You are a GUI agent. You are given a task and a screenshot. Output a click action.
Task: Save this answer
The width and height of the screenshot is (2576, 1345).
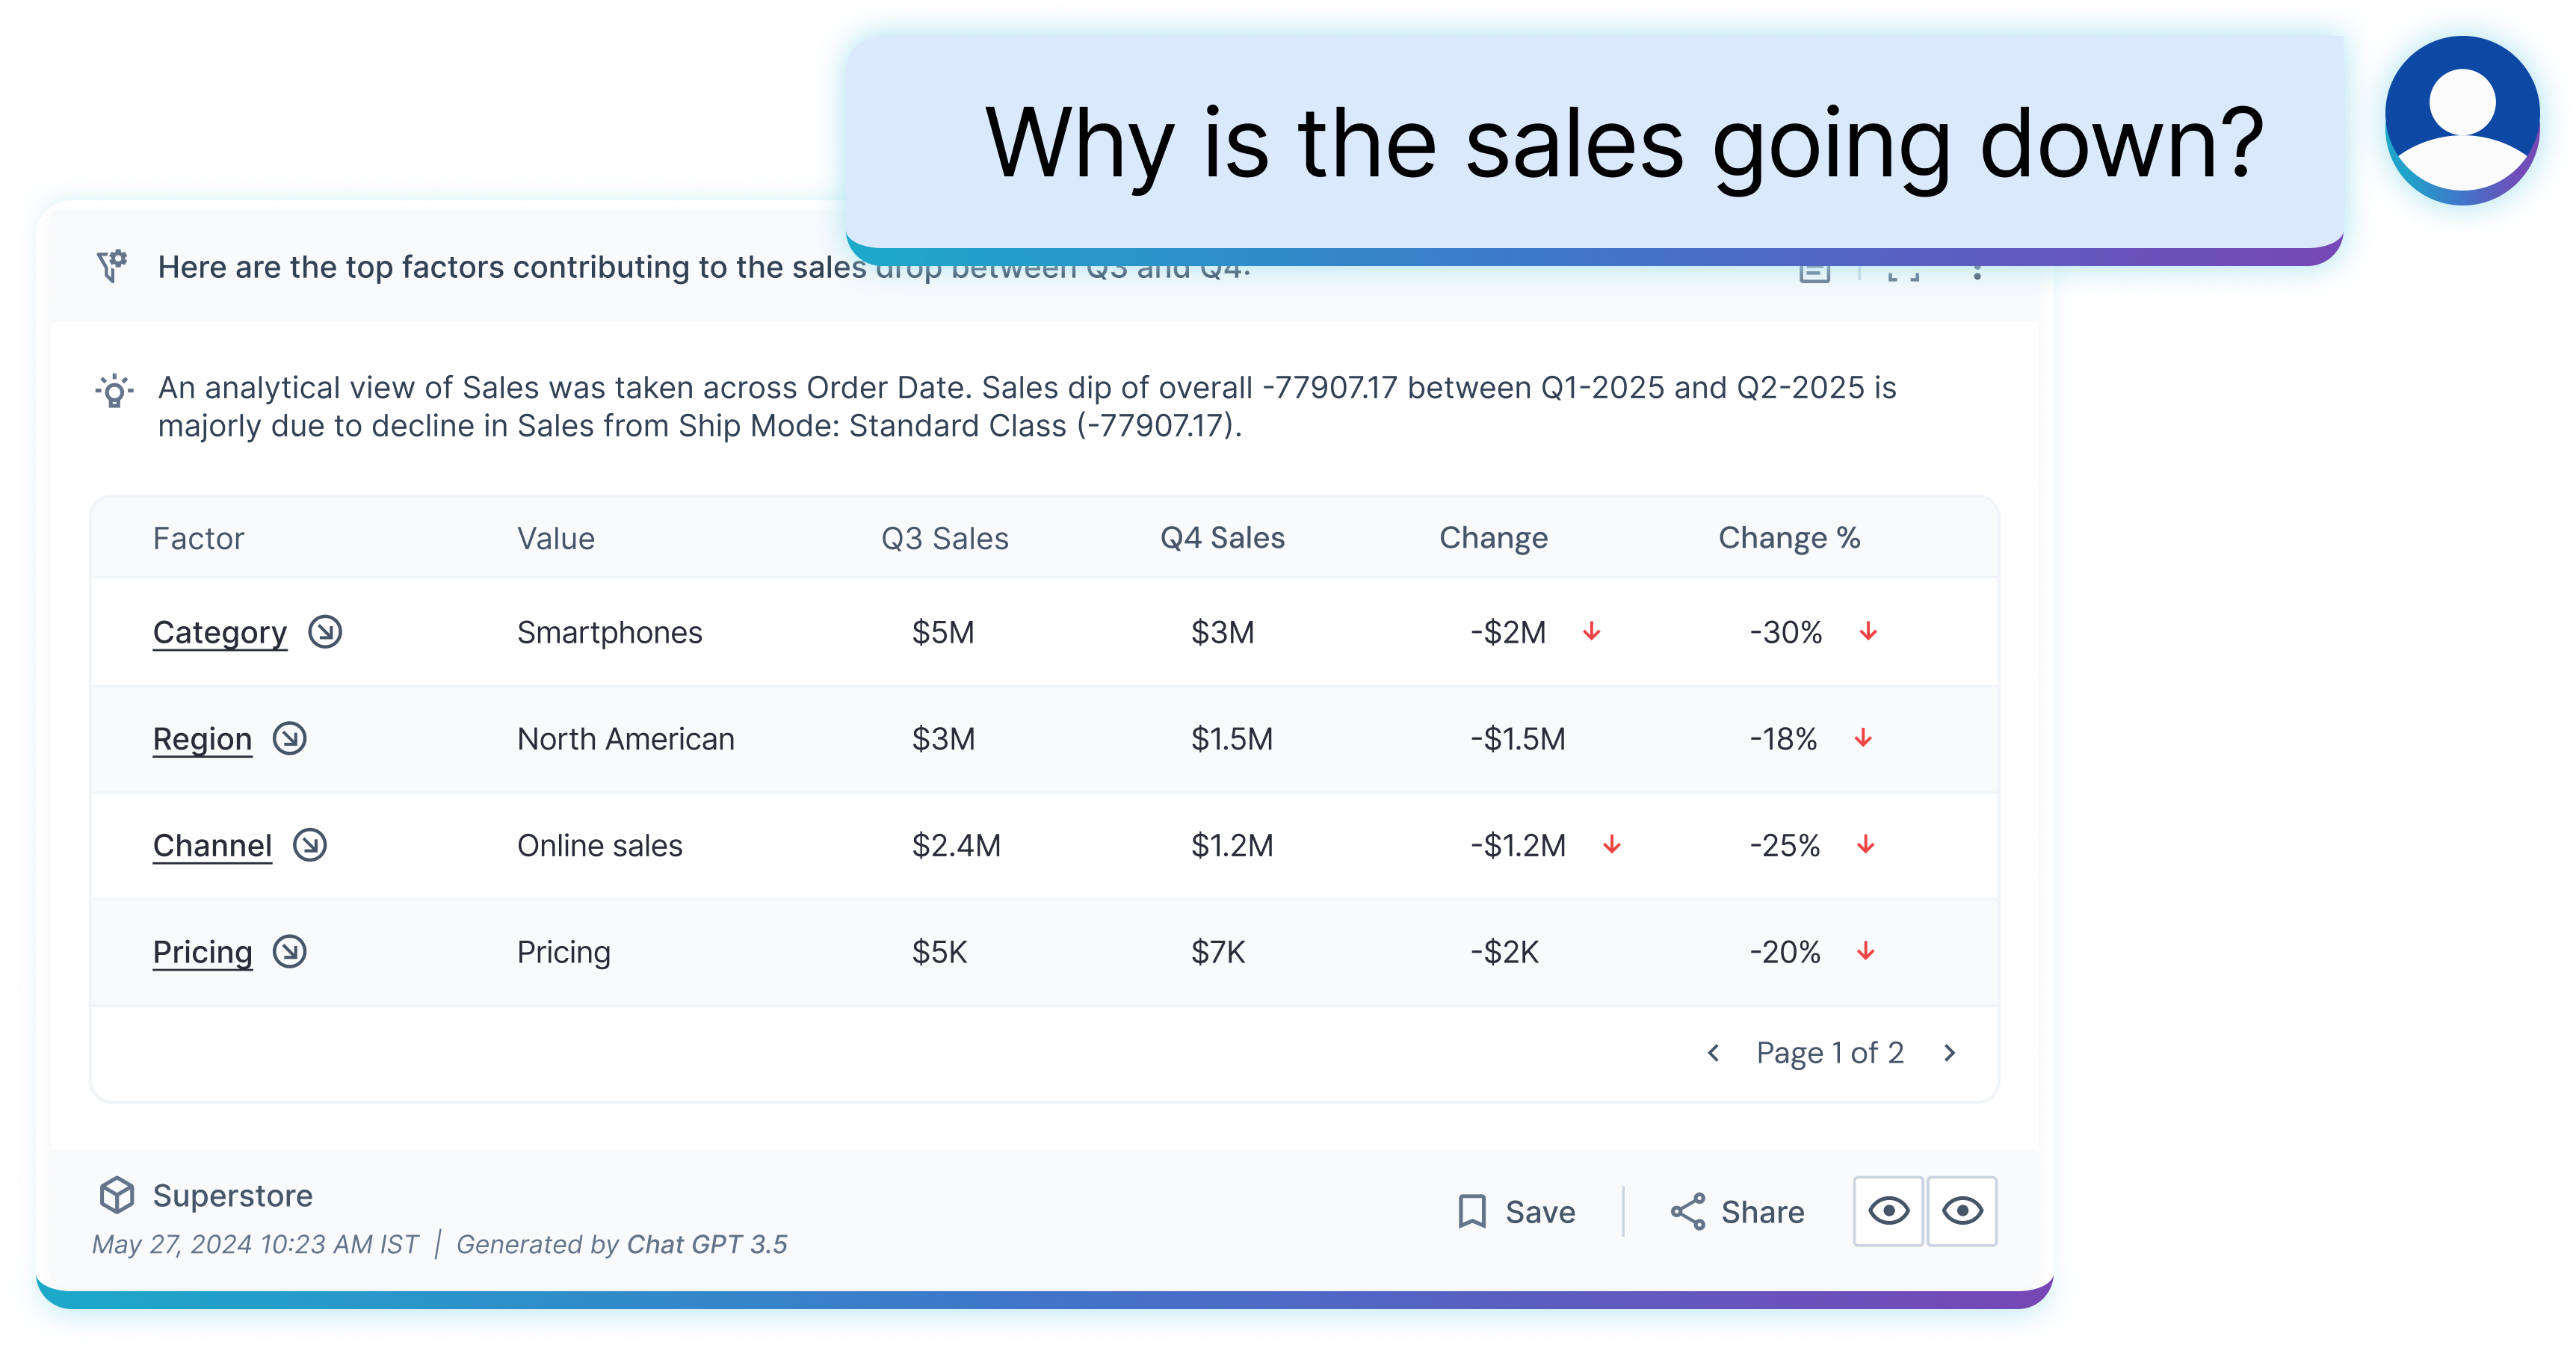pyautogui.click(x=1516, y=1211)
